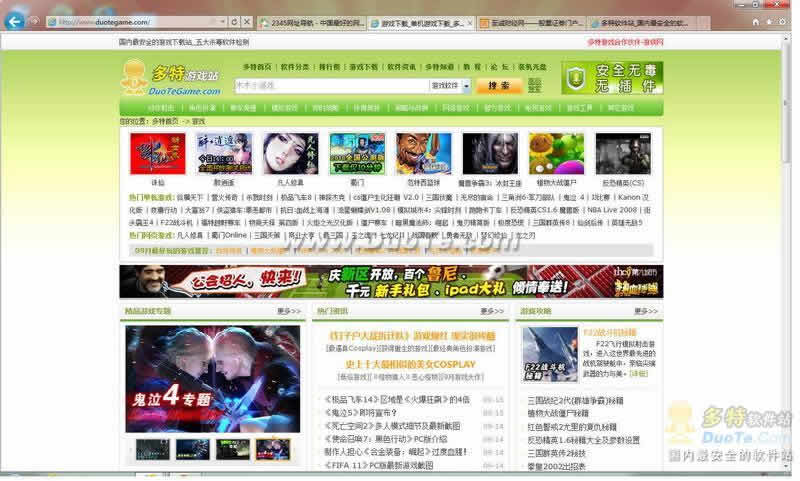800x481 pixels.
Task: Switch to the 2345网址导航 browser tab
Action: coord(312,21)
